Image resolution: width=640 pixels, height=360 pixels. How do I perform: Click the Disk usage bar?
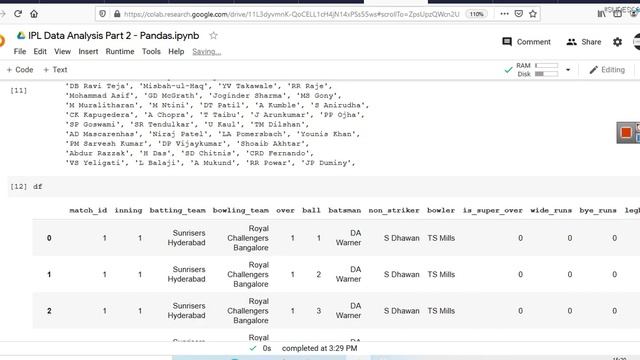coord(547,74)
